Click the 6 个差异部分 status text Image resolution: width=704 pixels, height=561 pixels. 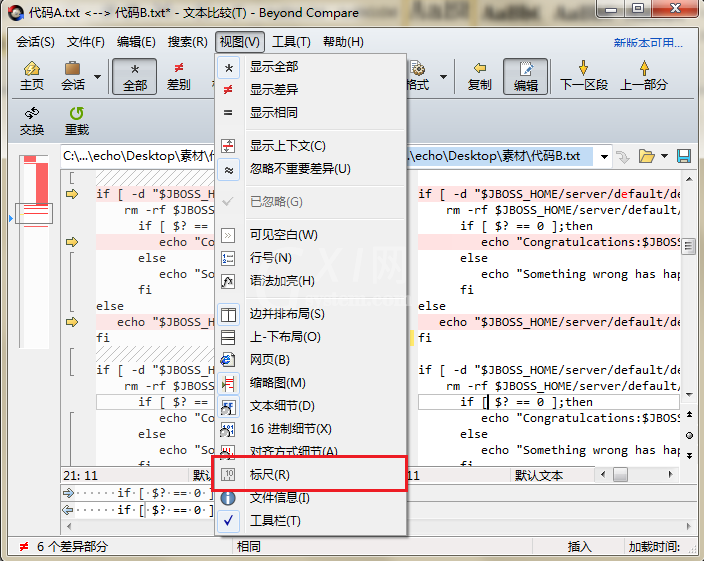click(72, 547)
